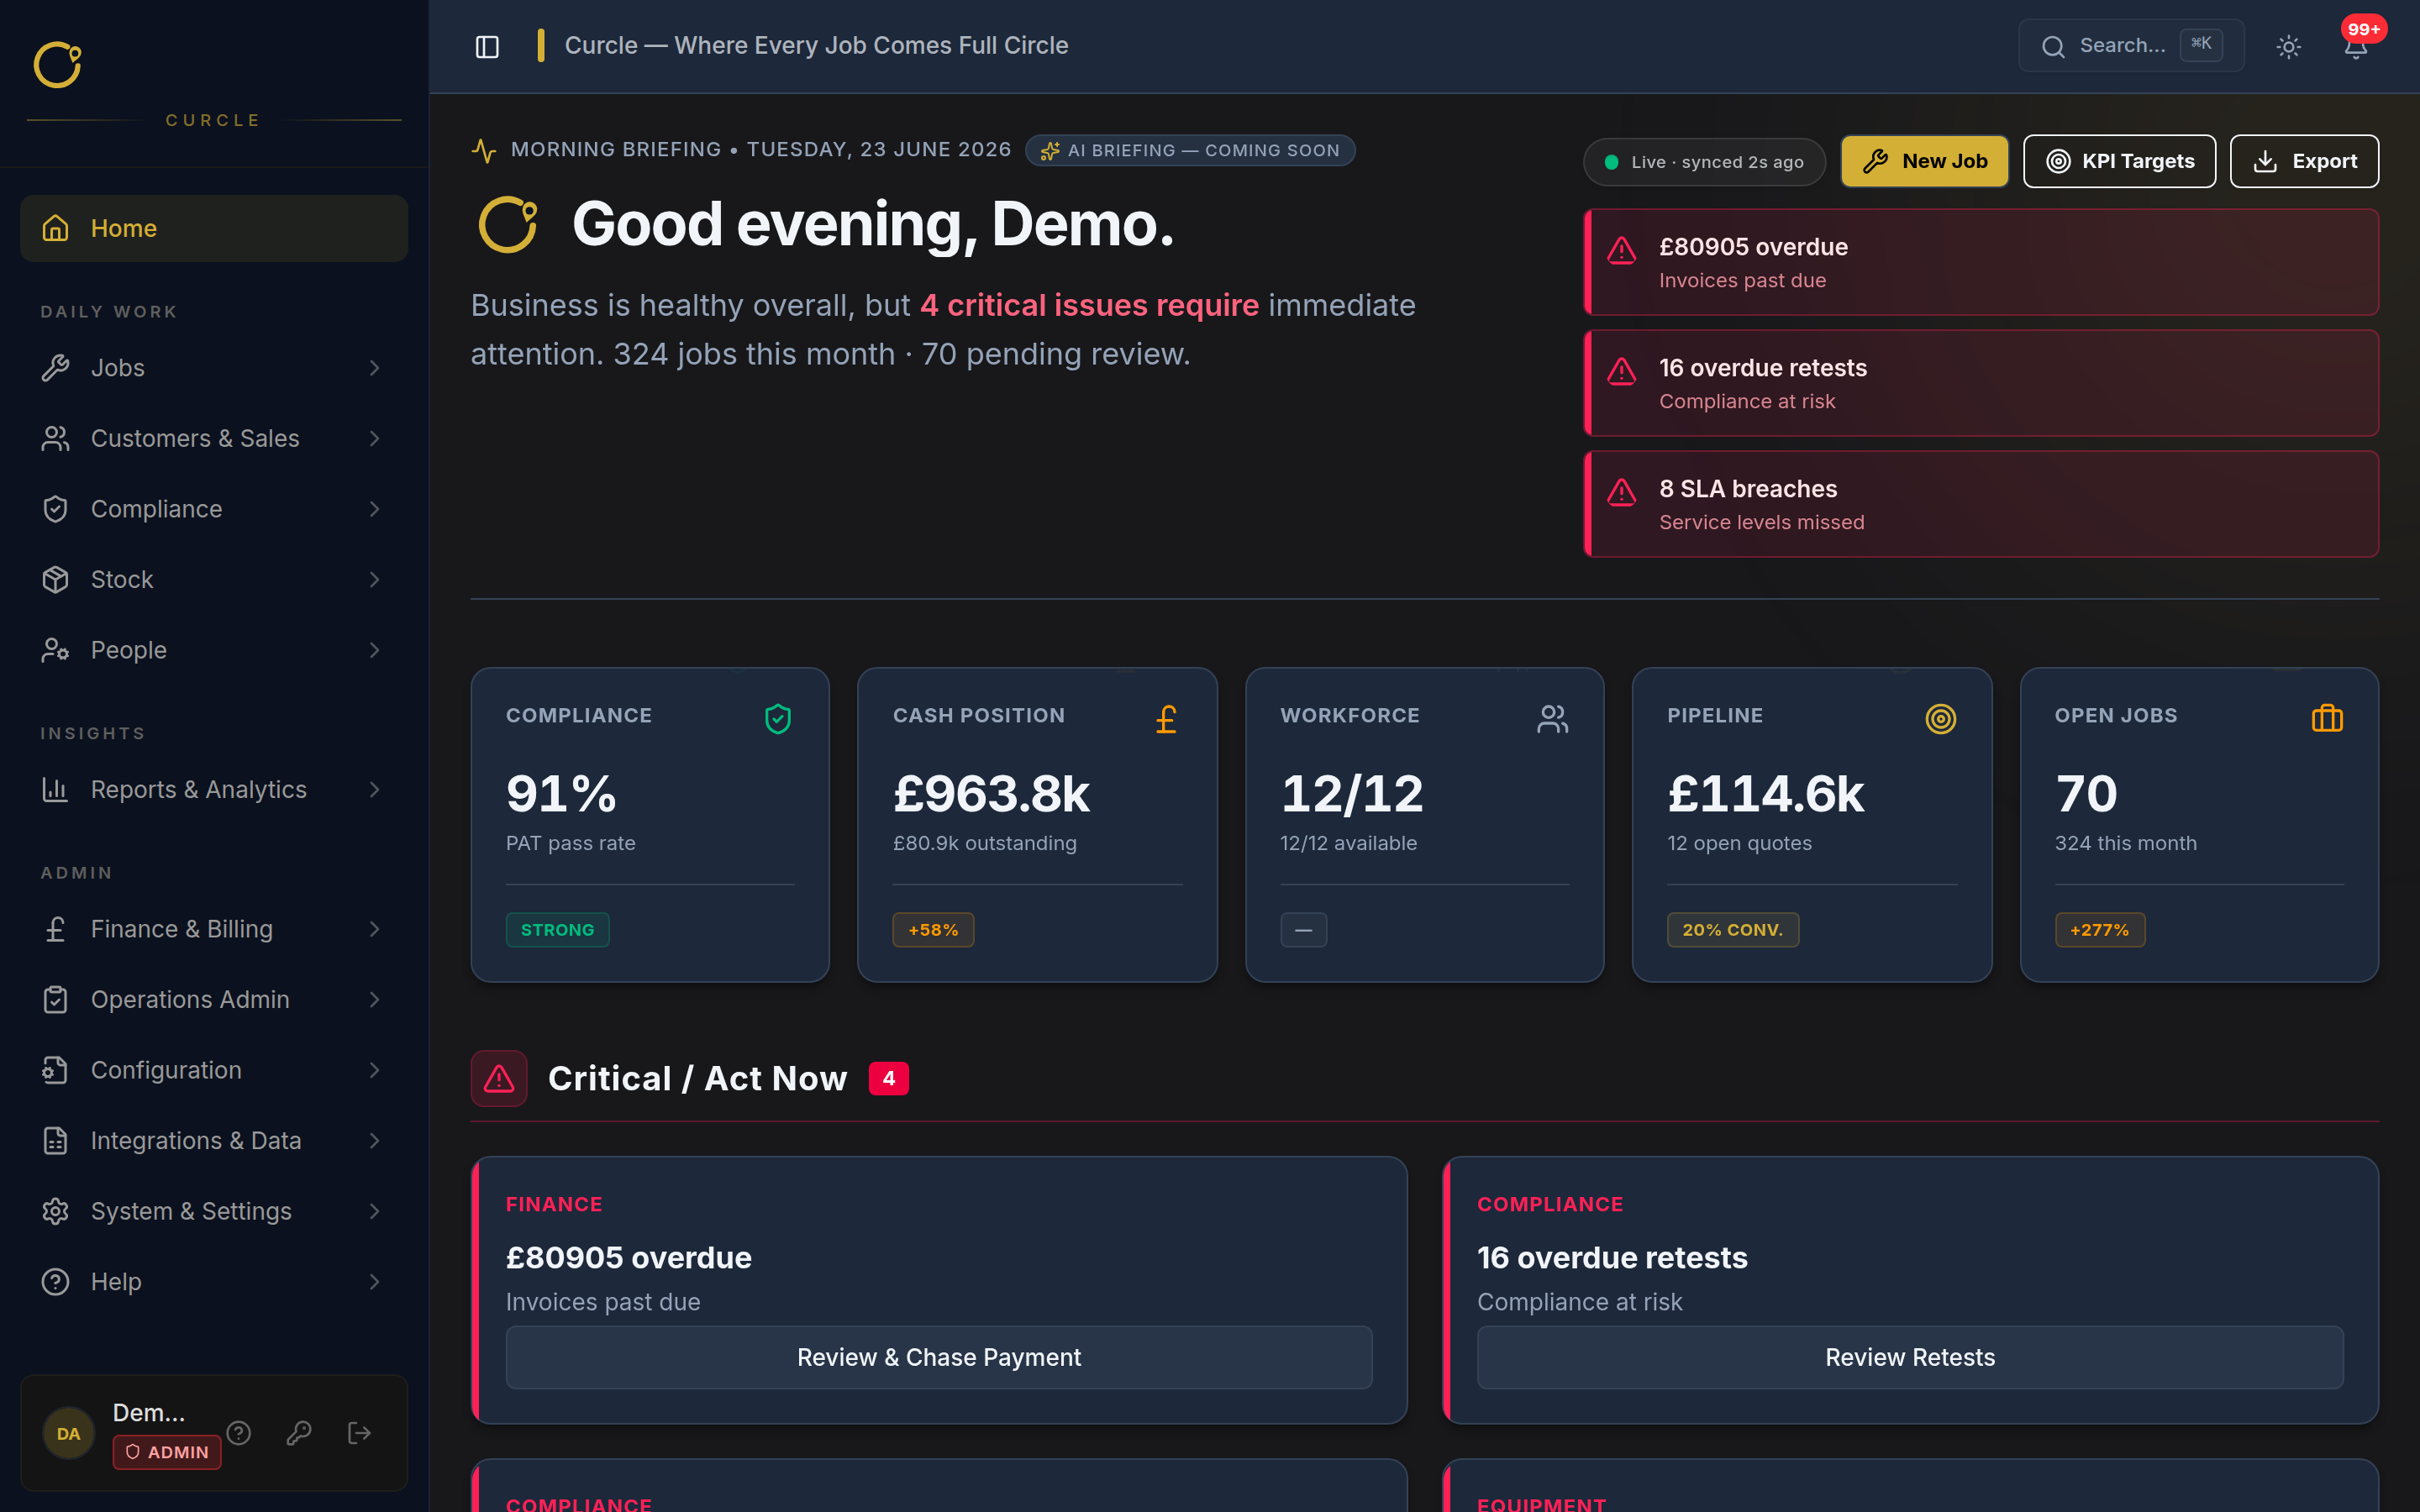Click the help circle icon in user panel
Screen dimensions: 2420x1512
[x=238, y=1433]
